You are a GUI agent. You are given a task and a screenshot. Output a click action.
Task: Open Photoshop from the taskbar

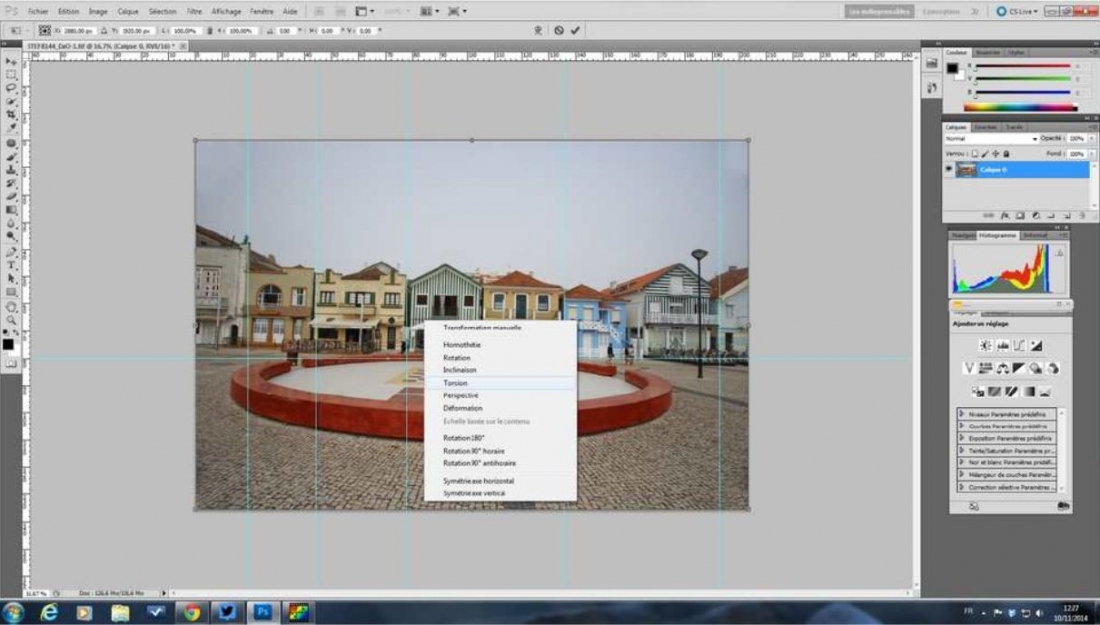tap(265, 612)
